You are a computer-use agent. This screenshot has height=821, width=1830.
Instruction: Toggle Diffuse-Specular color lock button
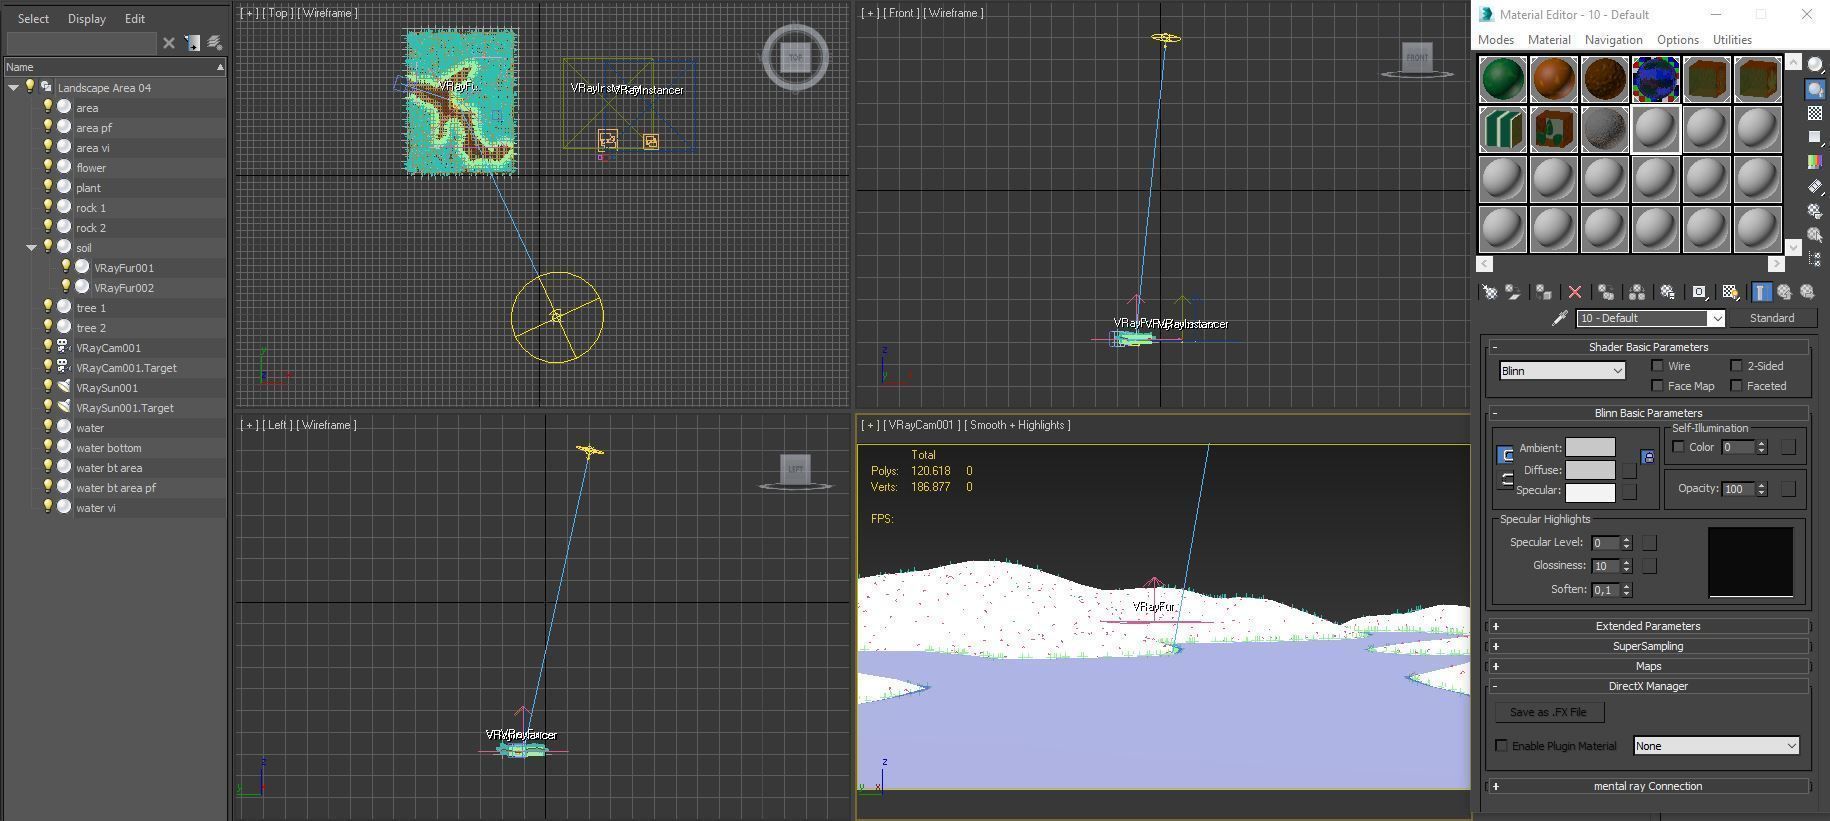[x=1505, y=480]
